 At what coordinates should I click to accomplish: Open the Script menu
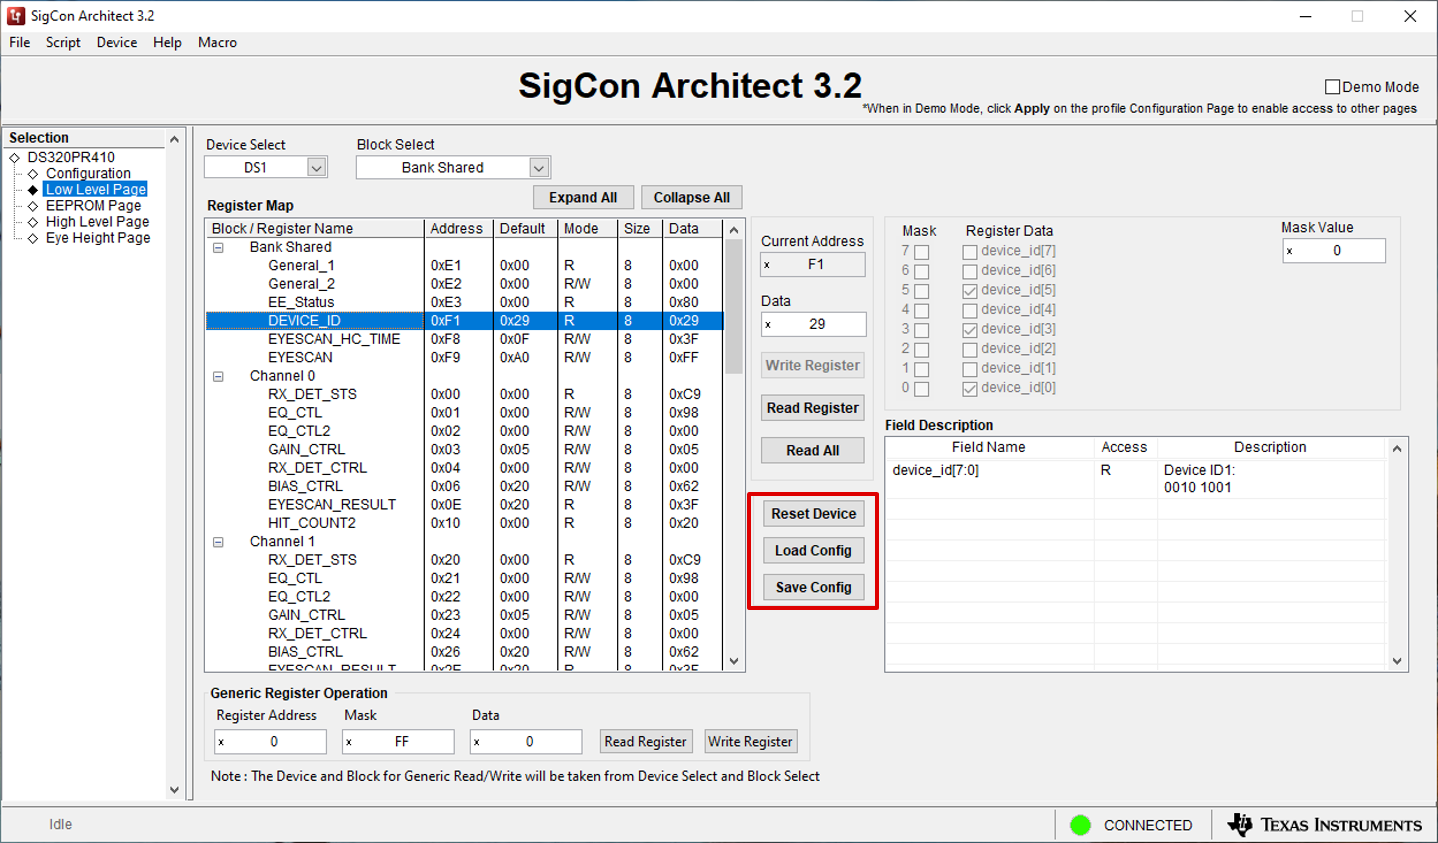(x=63, y=42)
